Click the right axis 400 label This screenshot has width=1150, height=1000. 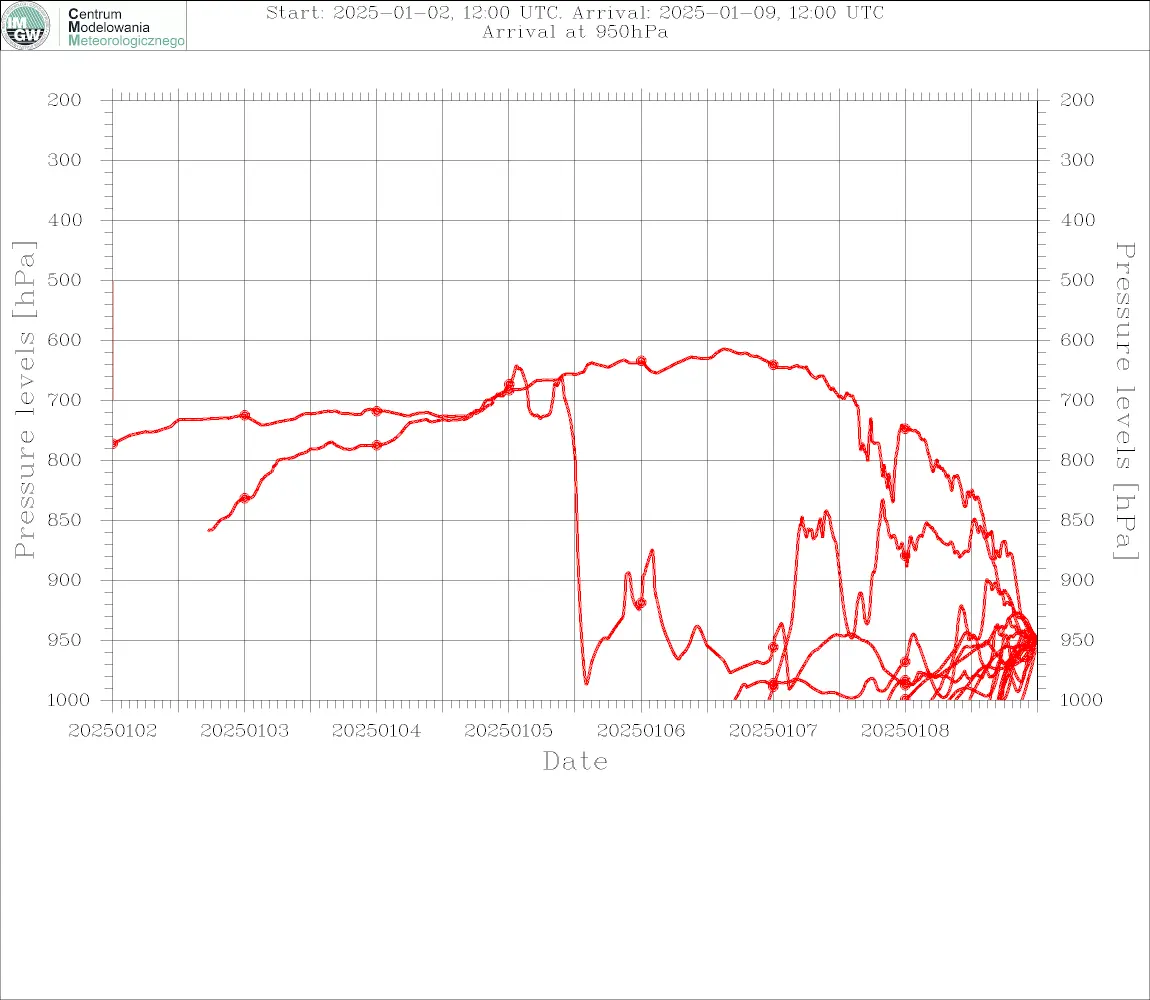(x=1077, y=220)
